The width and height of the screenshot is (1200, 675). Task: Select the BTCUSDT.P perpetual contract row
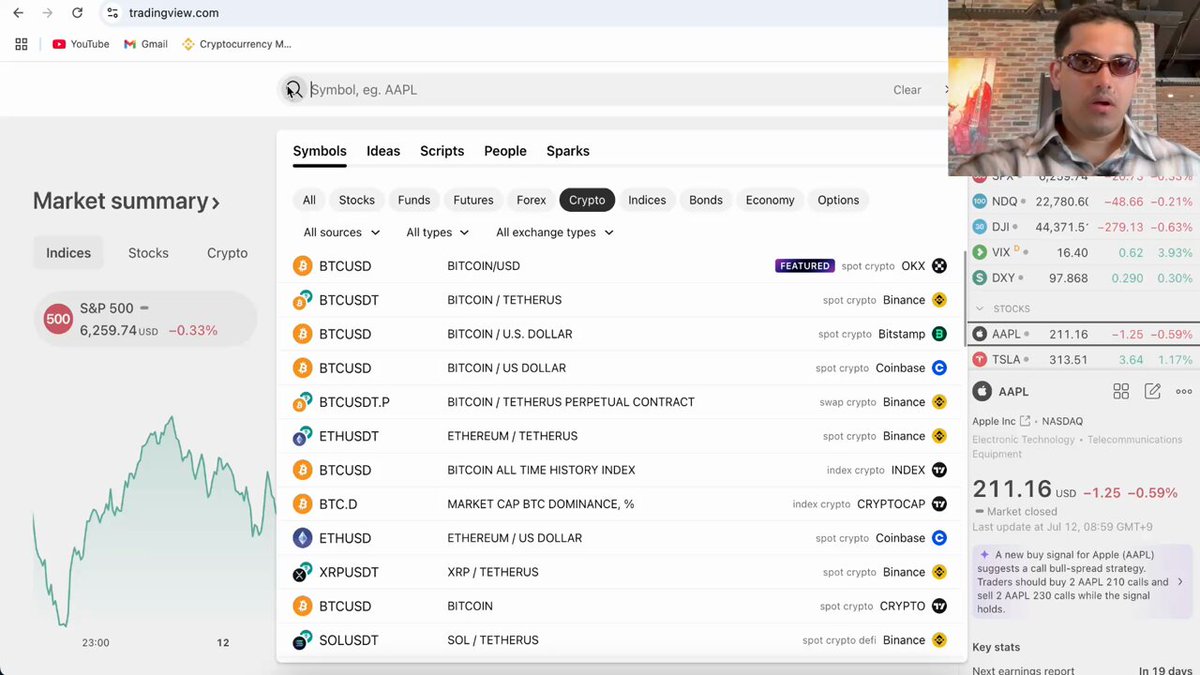[619, 402]
